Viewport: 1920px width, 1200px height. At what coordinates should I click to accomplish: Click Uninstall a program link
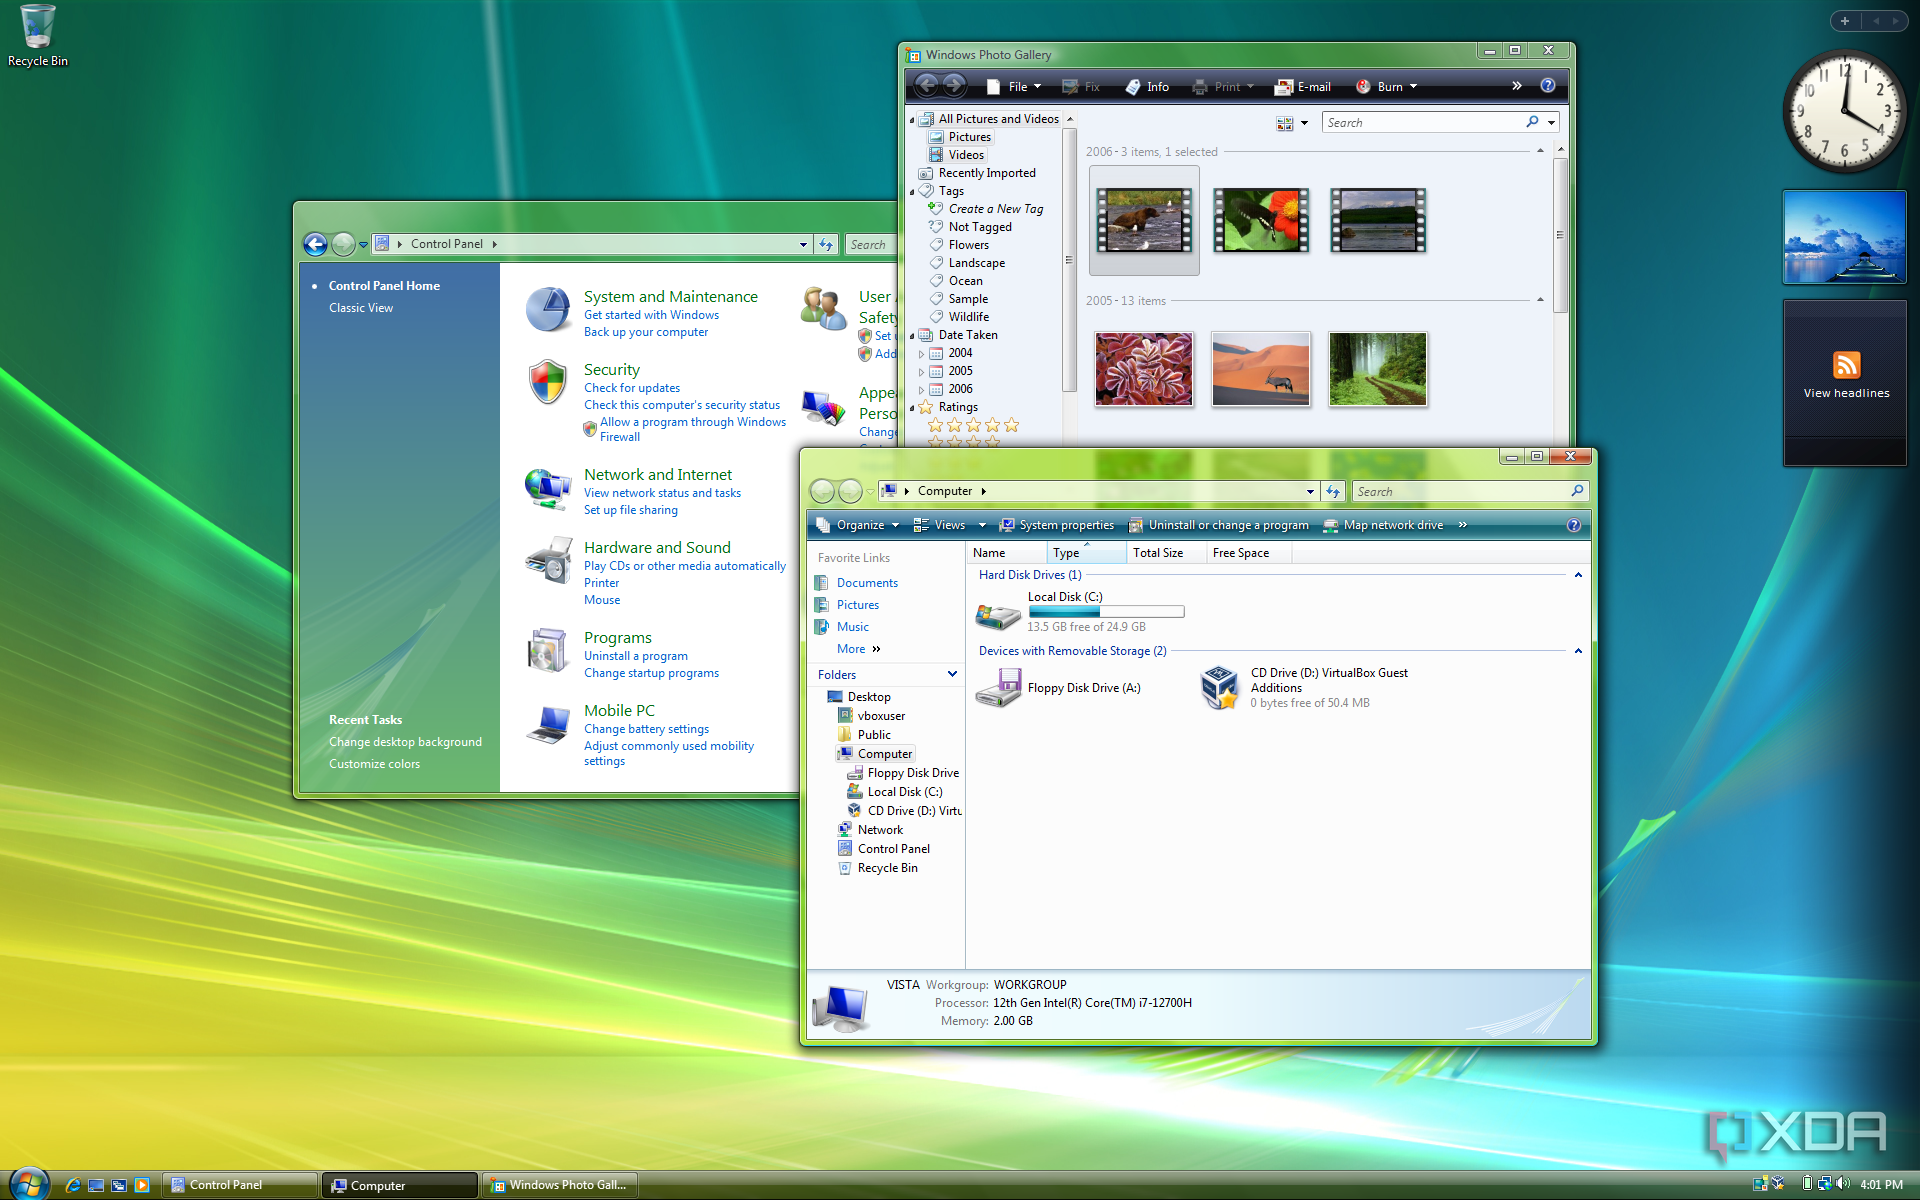click(x=636, y=656)
